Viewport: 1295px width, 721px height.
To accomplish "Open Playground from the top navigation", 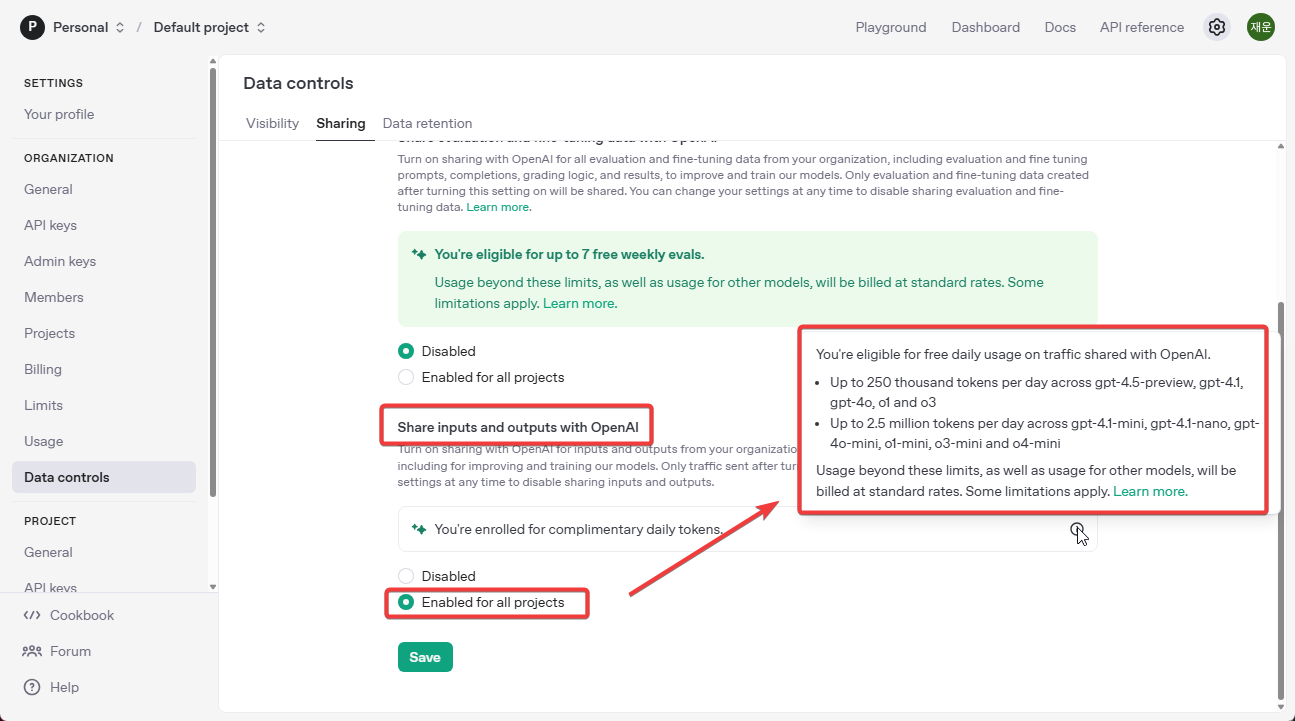I will point(891,27).
